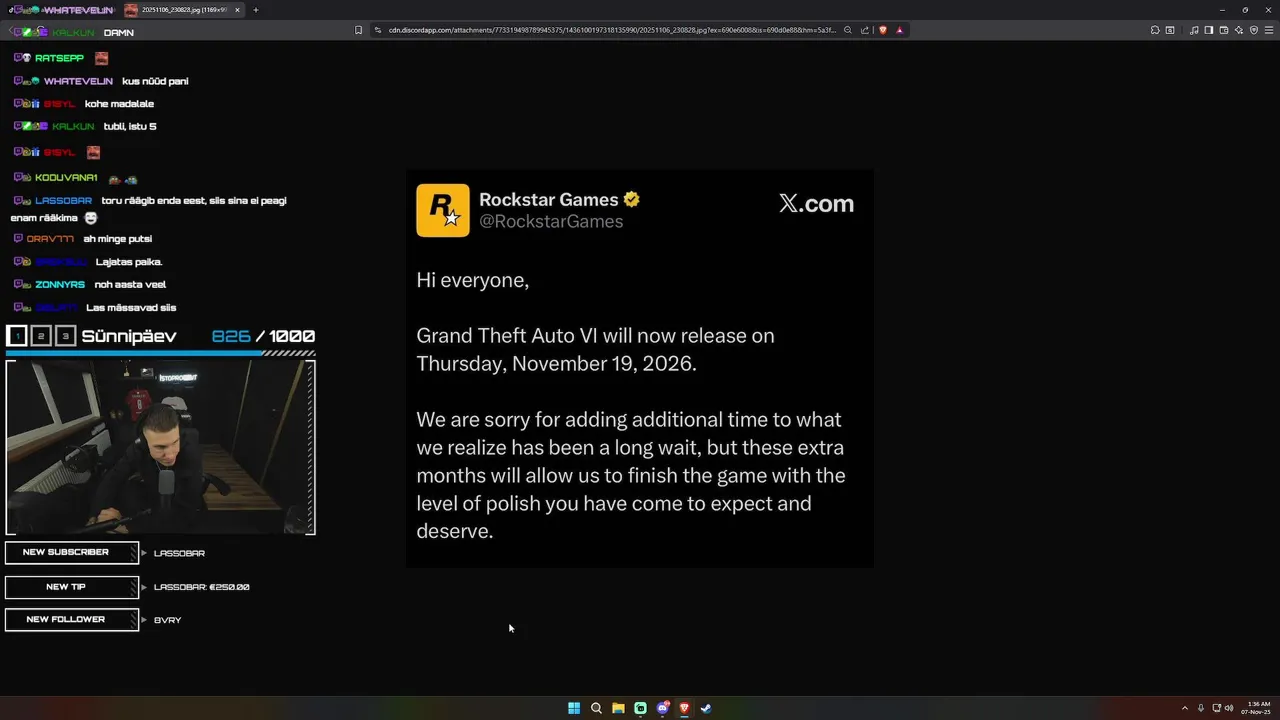The width and height of the screenshot is (1280, 720).
Task: Open network status tray icon
Action: tap(1216, 708)
